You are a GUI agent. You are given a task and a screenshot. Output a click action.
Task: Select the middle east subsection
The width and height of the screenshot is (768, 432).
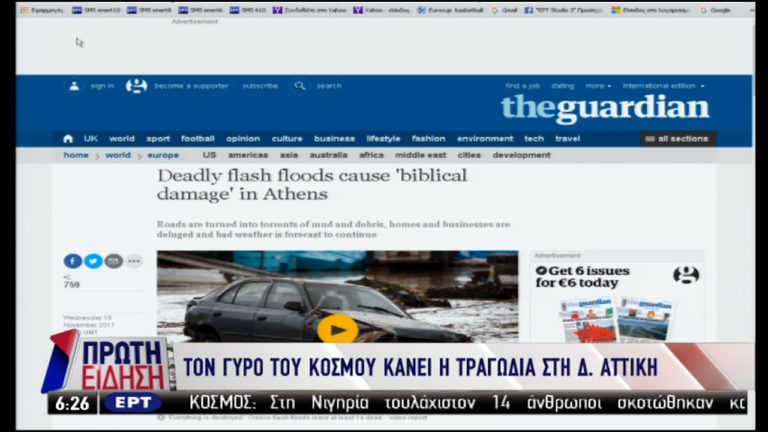420,155
